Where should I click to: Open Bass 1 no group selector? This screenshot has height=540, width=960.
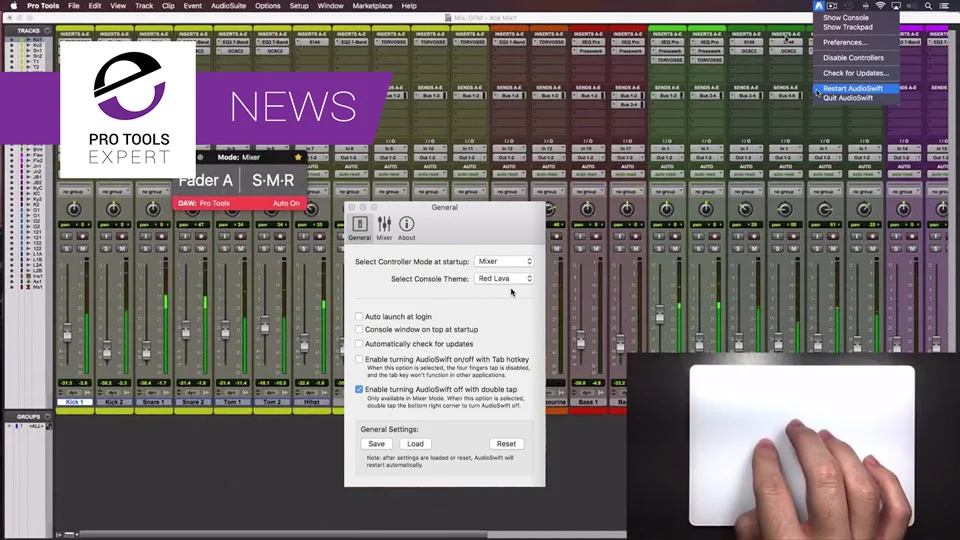coord(587,192)
